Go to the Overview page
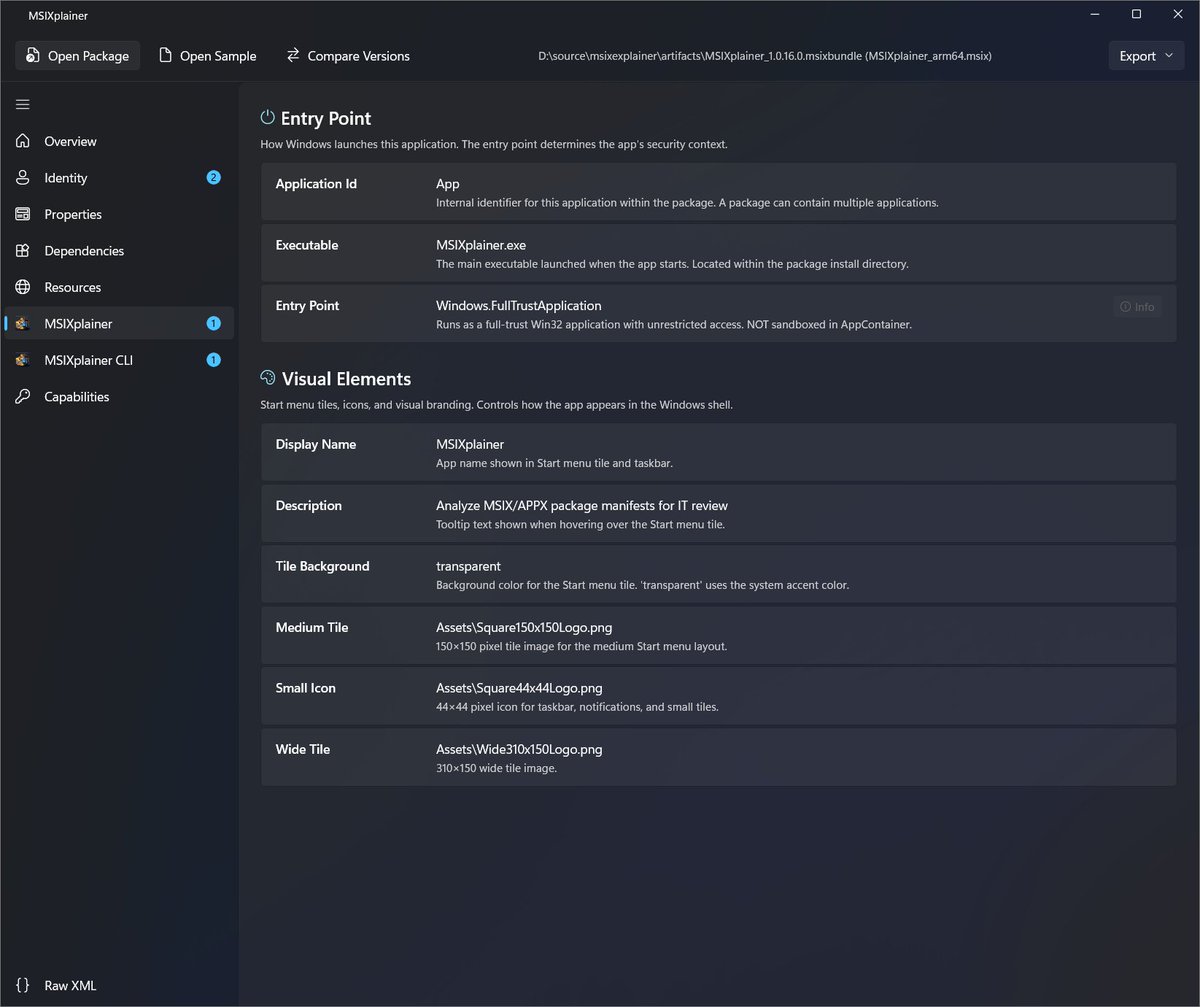This screenshot has height=1007, width=1200. point(119,141)
